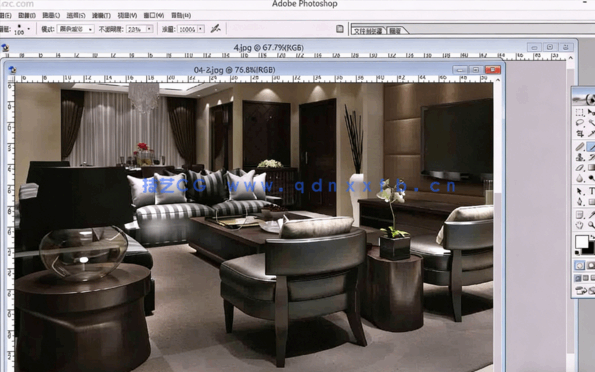Viewport: 595px width, 372px height.
Task: Select the Eraser tool
Action: coord(580,167)
